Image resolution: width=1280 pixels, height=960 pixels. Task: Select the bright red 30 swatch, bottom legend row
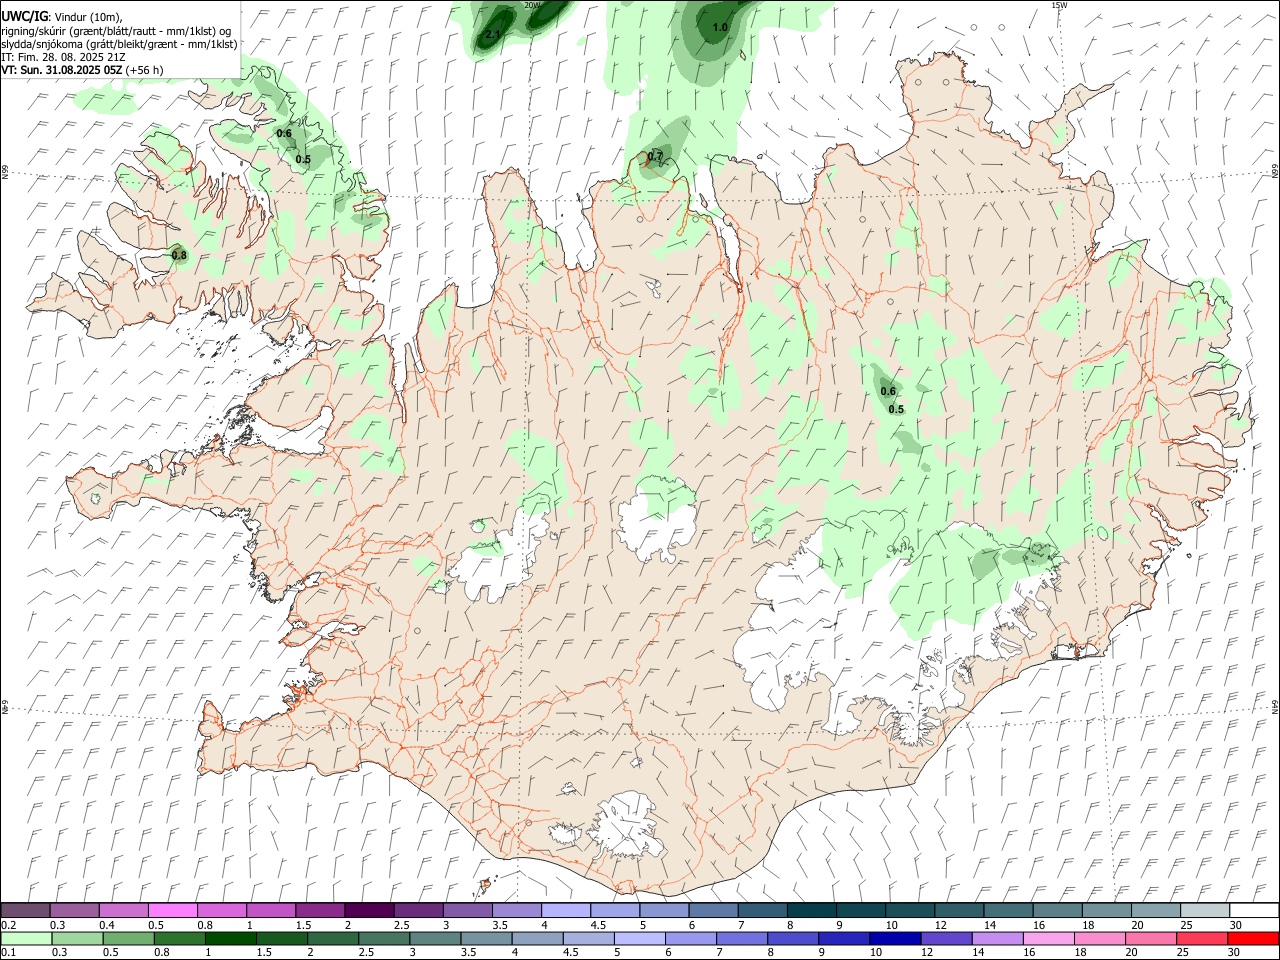[1254, 938]
